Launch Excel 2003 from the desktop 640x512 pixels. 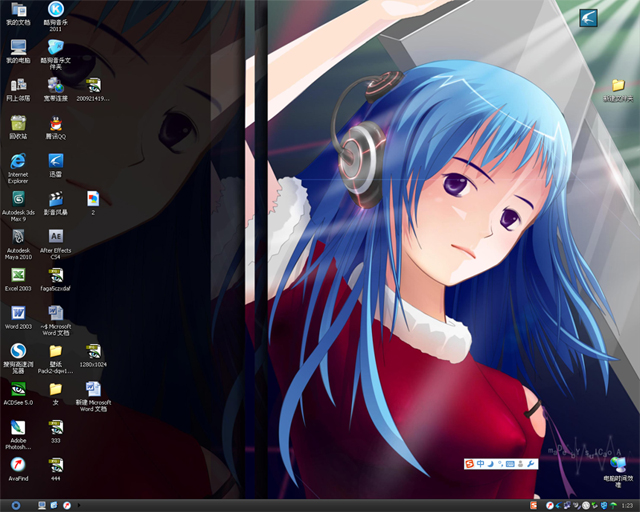click(x=18, y=279)
